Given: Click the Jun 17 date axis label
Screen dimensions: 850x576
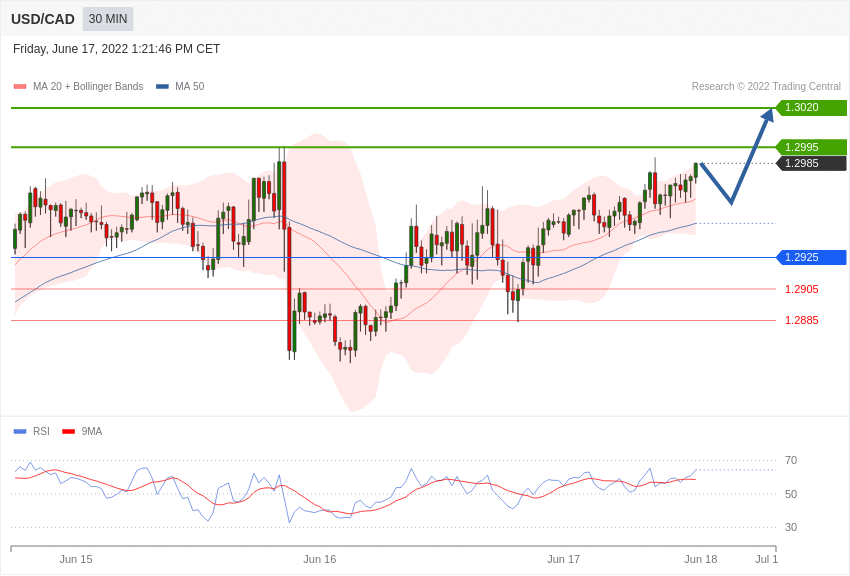Looking at the screenshot, I should tap(564, 559).
